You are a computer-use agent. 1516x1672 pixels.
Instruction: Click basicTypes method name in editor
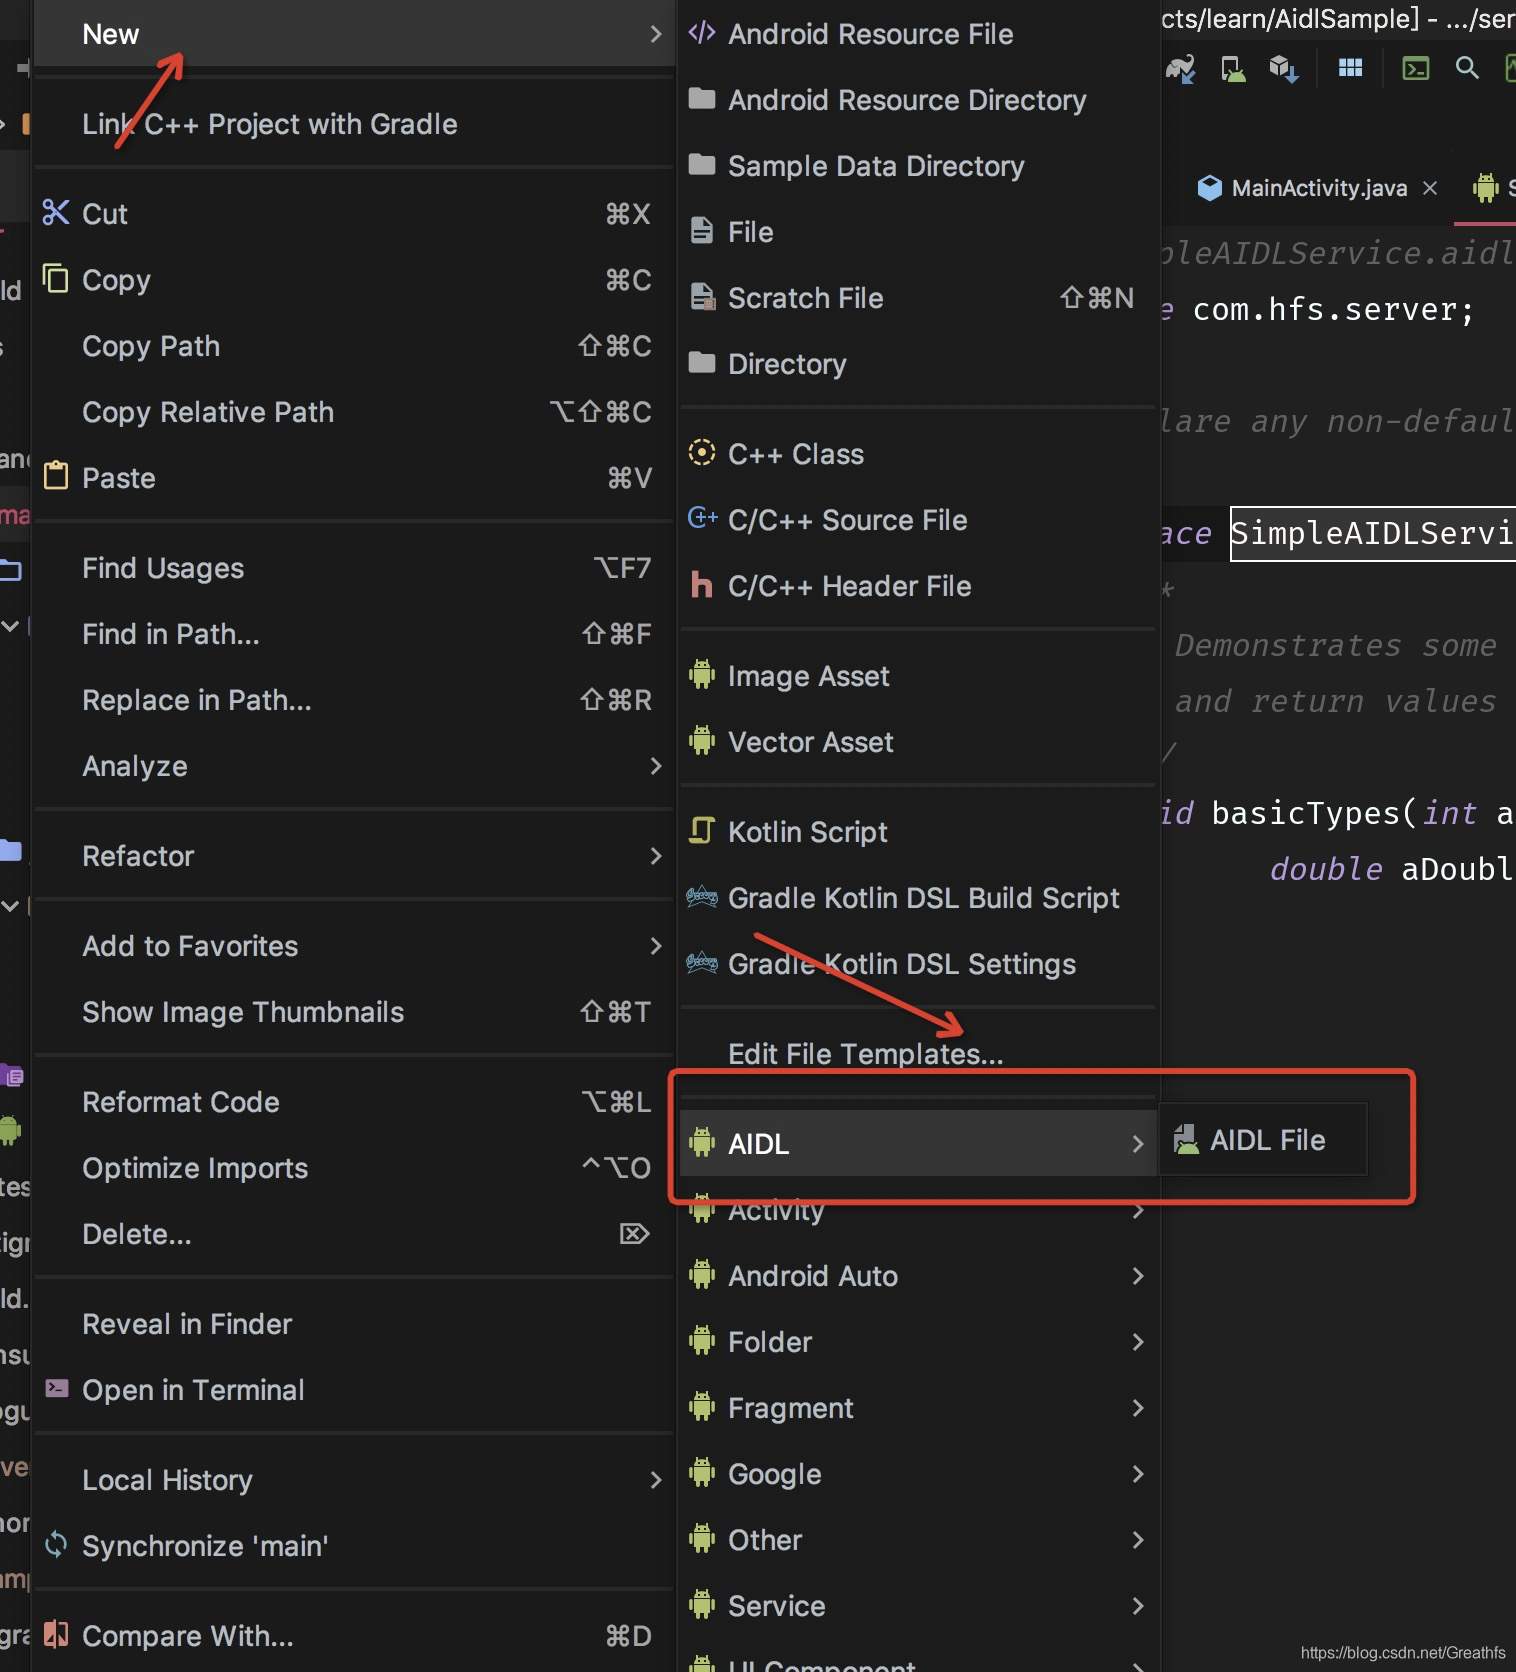[x=1306, y=813]
